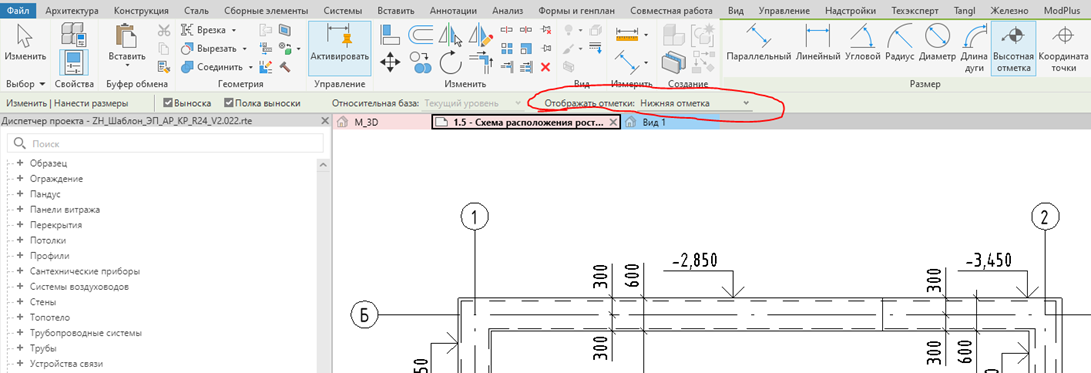
Task: Open the Файл menu tab
Action: (x=18, y=11)
